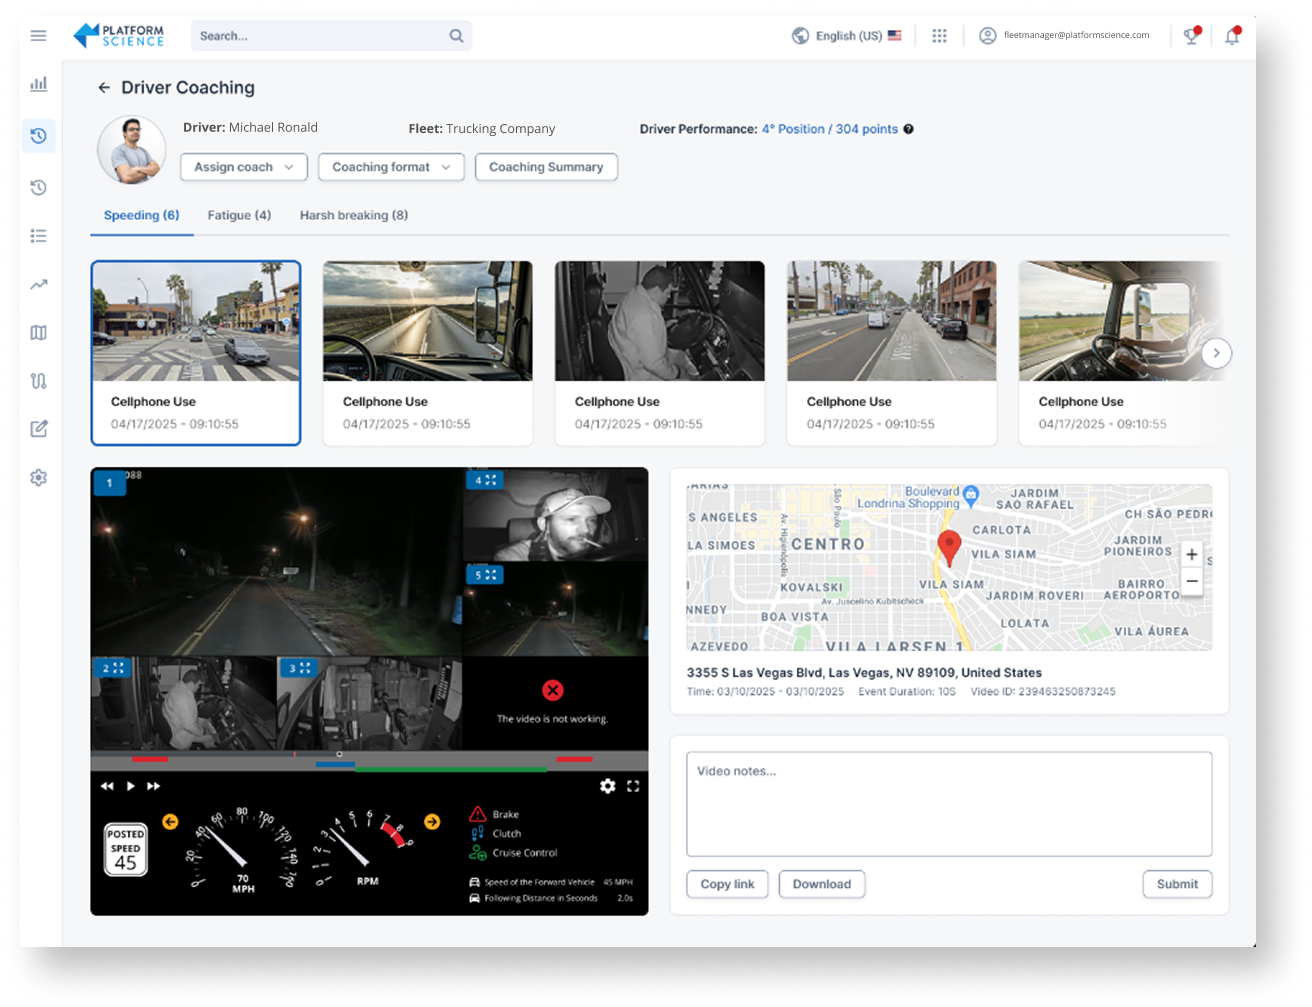1312x1007 pixels.
Task: Switch to the Harsh breaking (8) tab
Action: (x=353, y=215)
